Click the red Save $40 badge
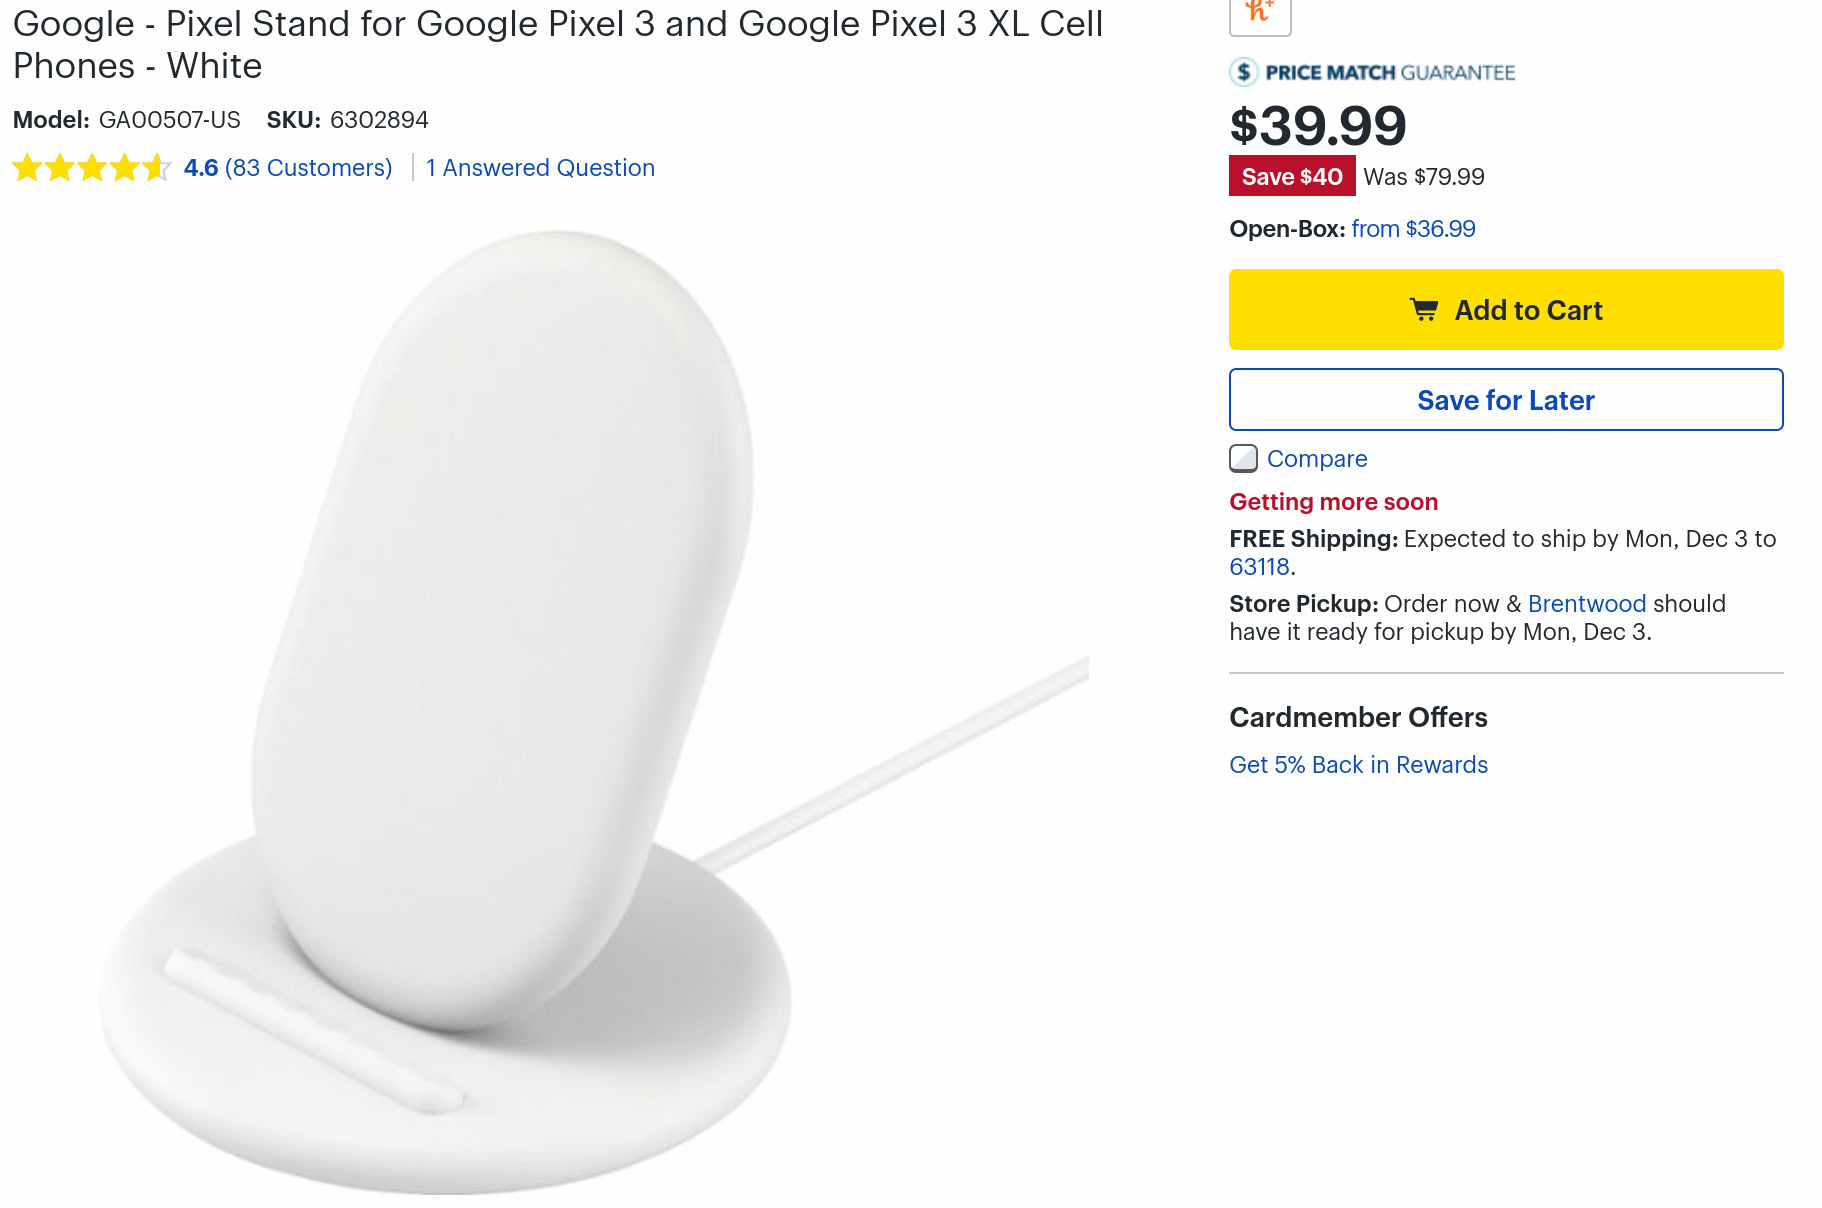 pos(1291,177)
